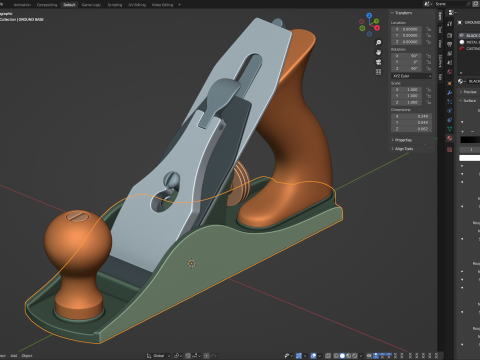Remove a color ramp stop with minus
The height and width of the screenshot is (360, 480).
[x=472, y=132]
